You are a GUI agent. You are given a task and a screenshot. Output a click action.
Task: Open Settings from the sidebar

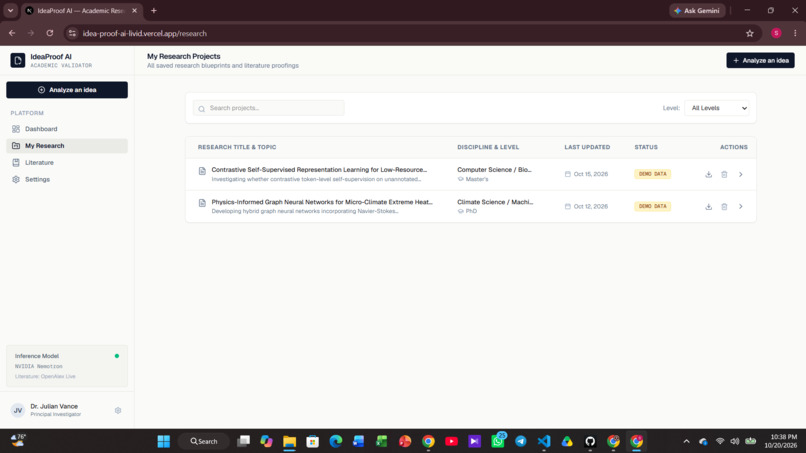click(x=67, y=179)
